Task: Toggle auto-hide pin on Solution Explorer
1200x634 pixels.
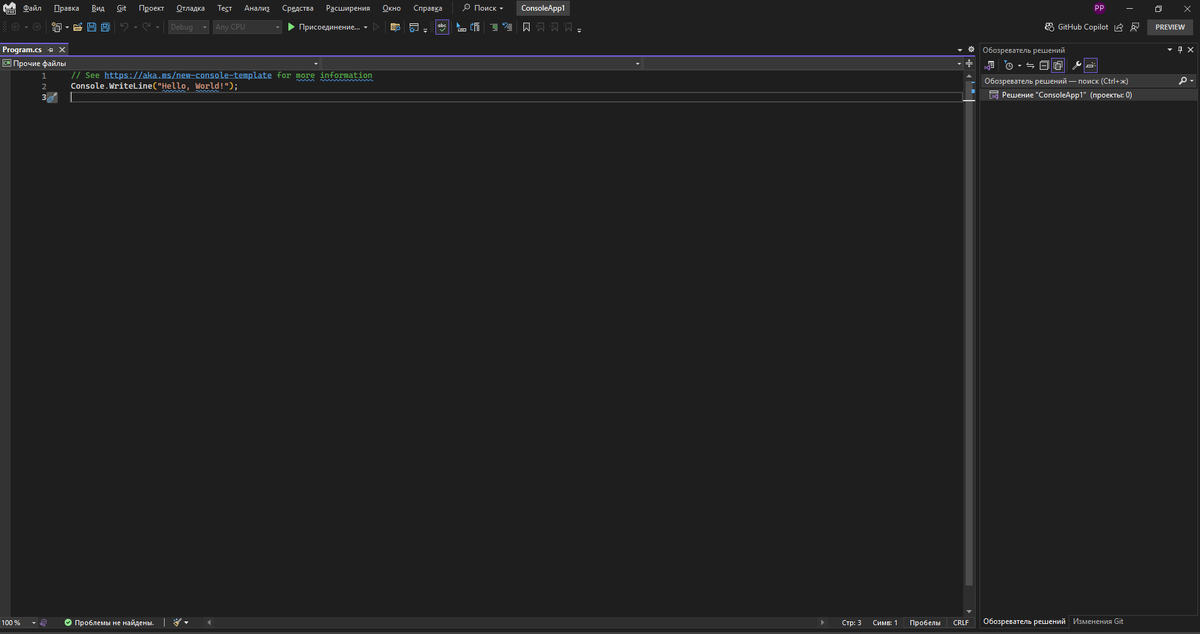Action: [x=1180, y=49]
